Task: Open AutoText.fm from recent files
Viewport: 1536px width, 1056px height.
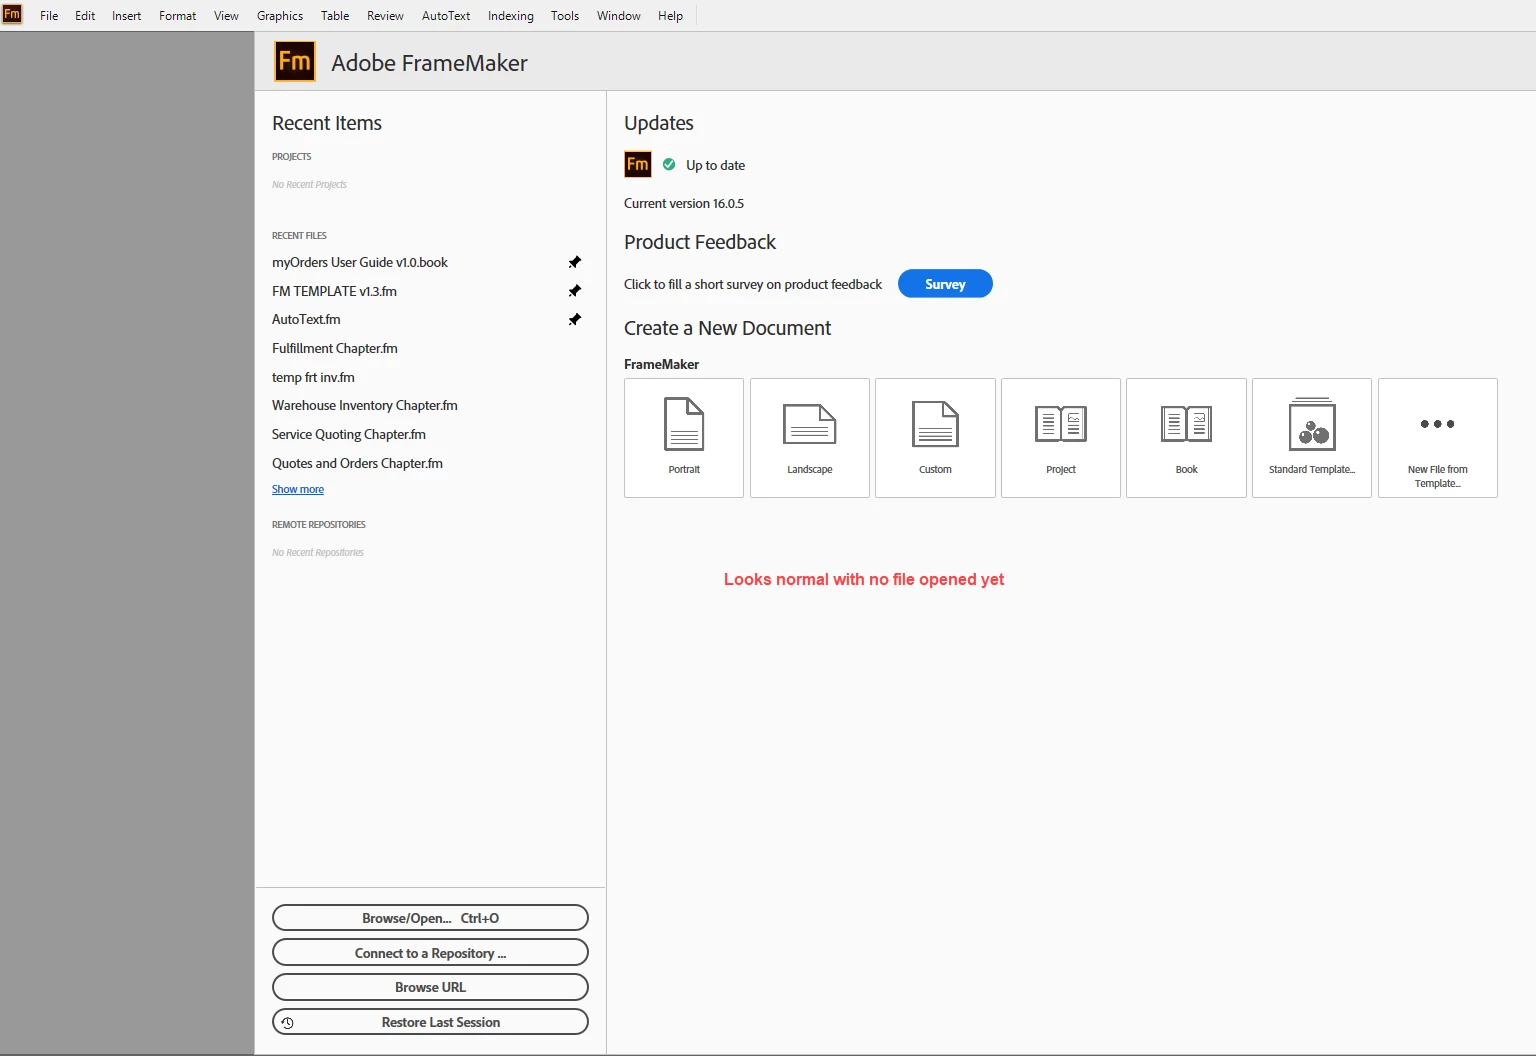Action: tap(306, 319)
